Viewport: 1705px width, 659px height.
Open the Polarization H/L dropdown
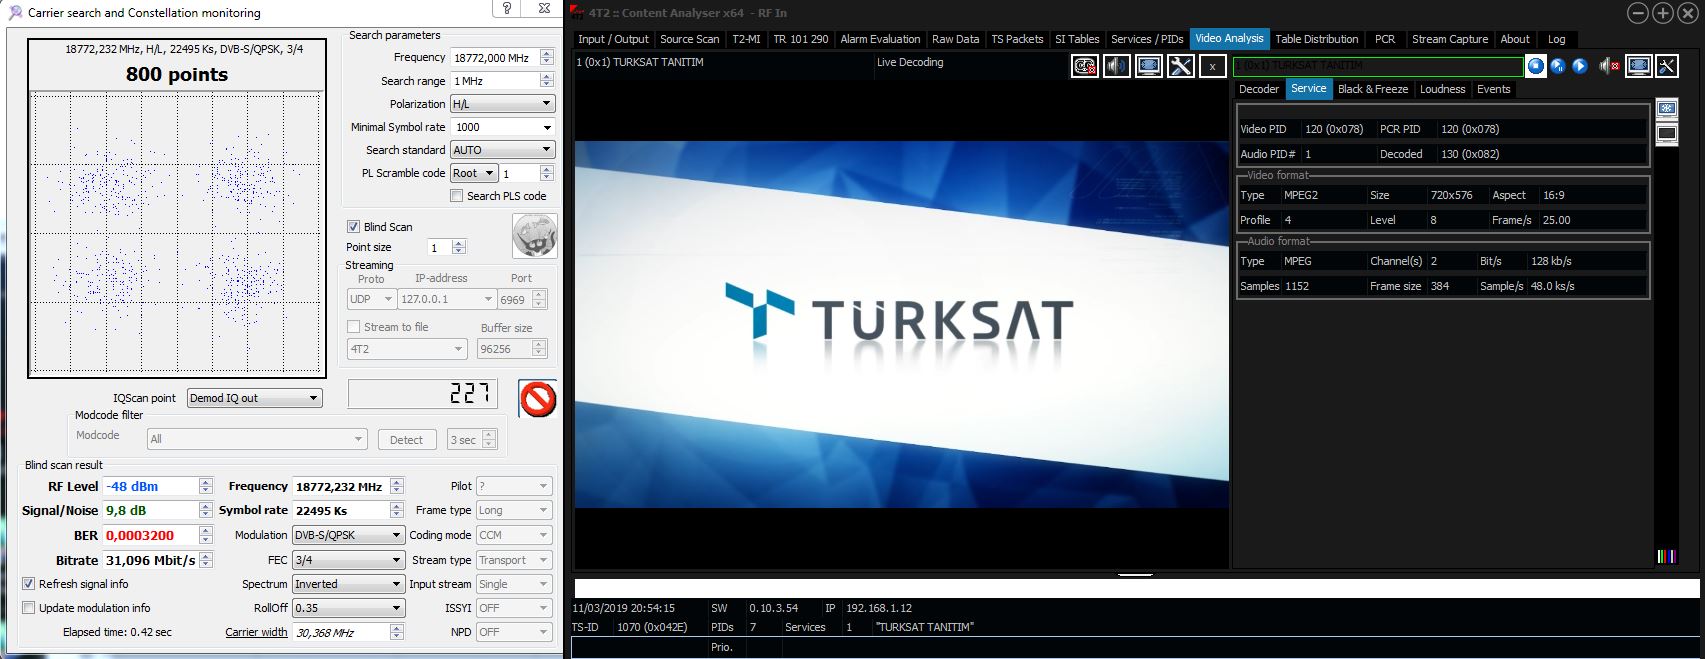502,104
